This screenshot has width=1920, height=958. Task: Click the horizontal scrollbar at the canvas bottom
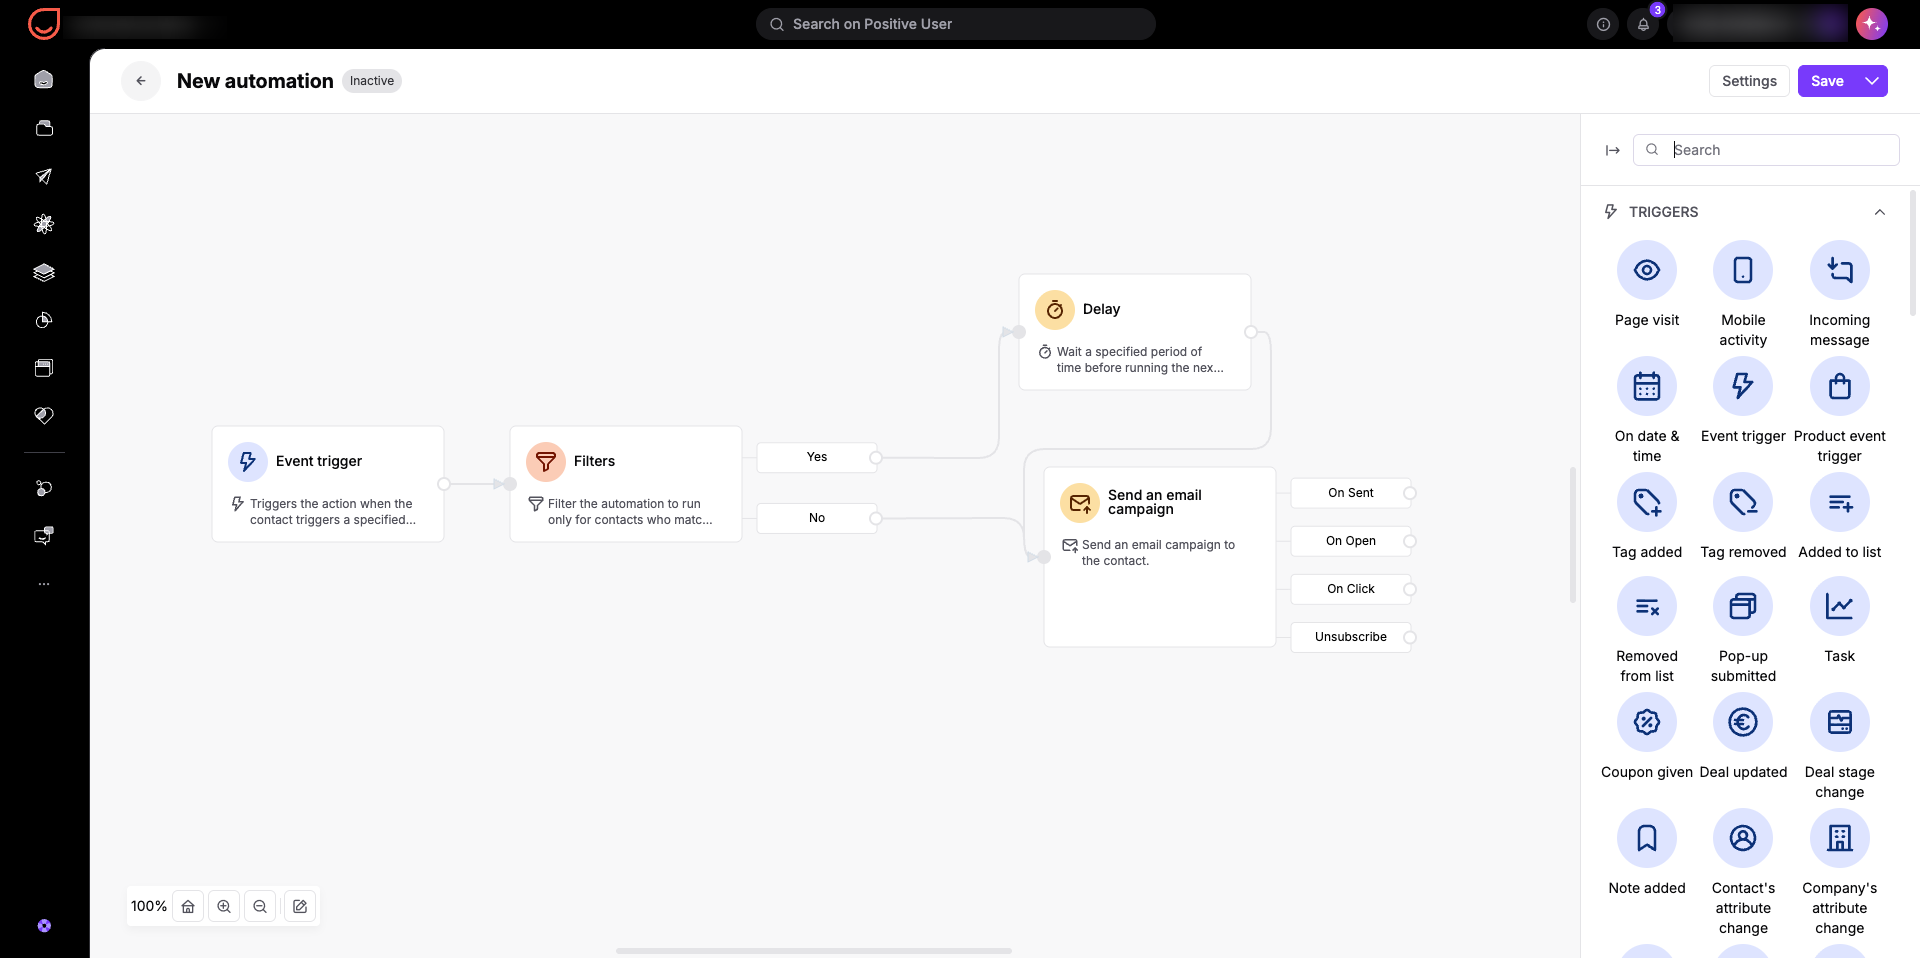(814, 951)
